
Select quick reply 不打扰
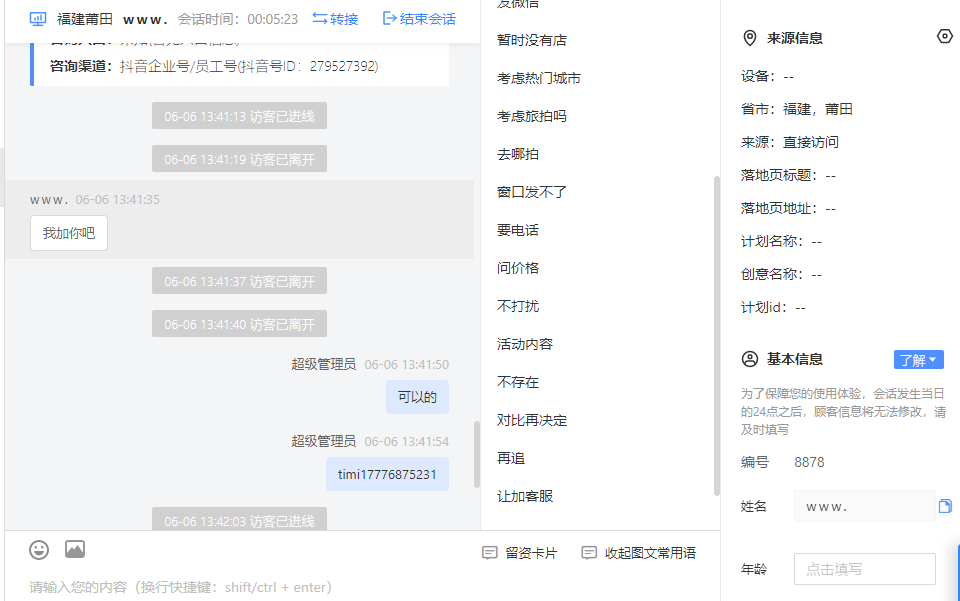[518, 306]
